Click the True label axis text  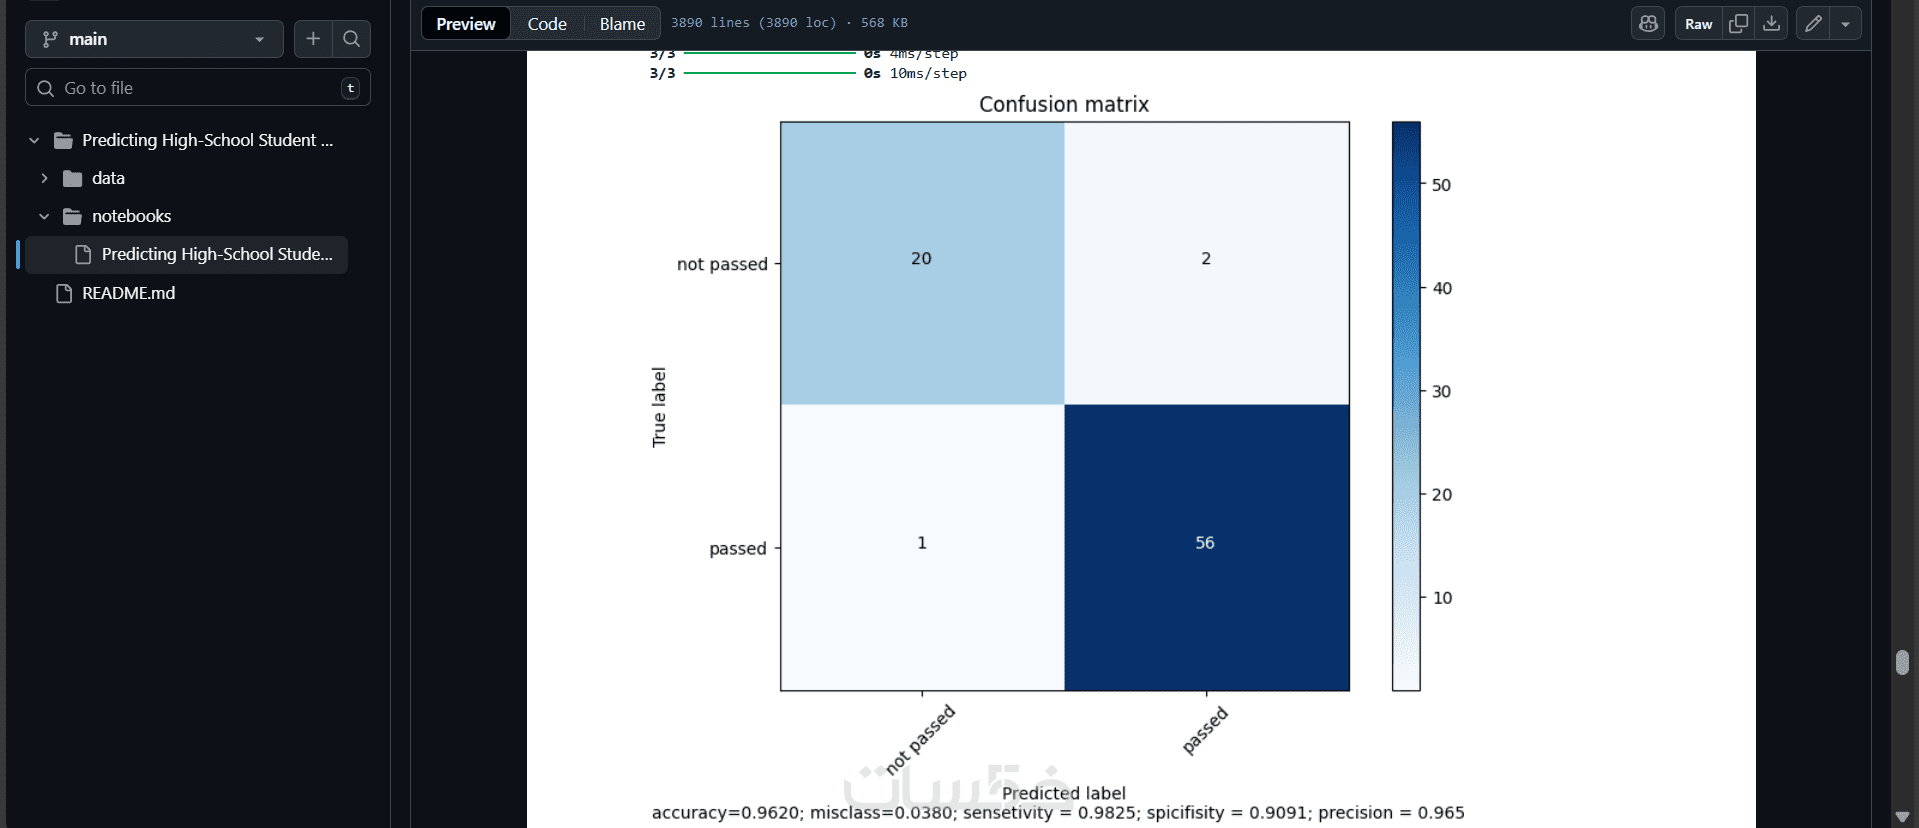[659, 407]
